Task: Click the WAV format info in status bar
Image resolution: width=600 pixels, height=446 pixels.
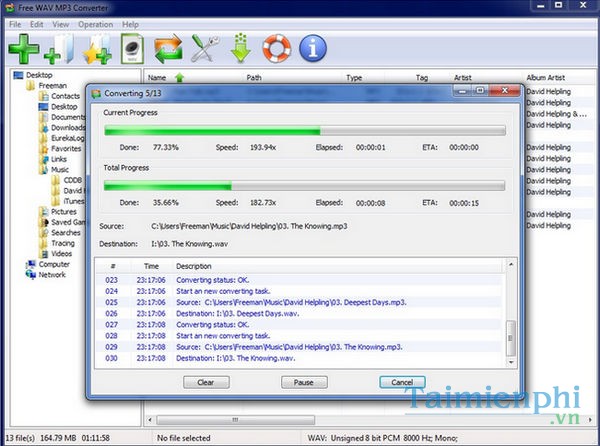Action: [x=383, y=438]
